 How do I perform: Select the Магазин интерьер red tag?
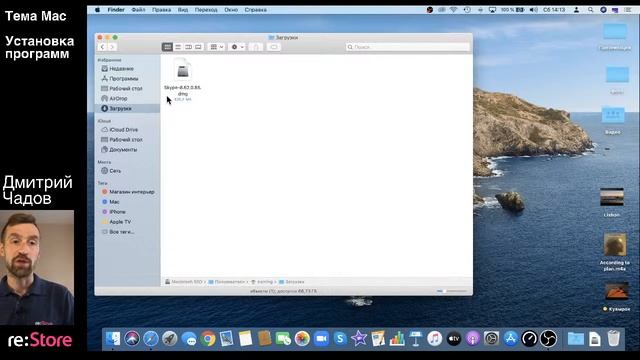pyautogui.click(x=131, y=191)
